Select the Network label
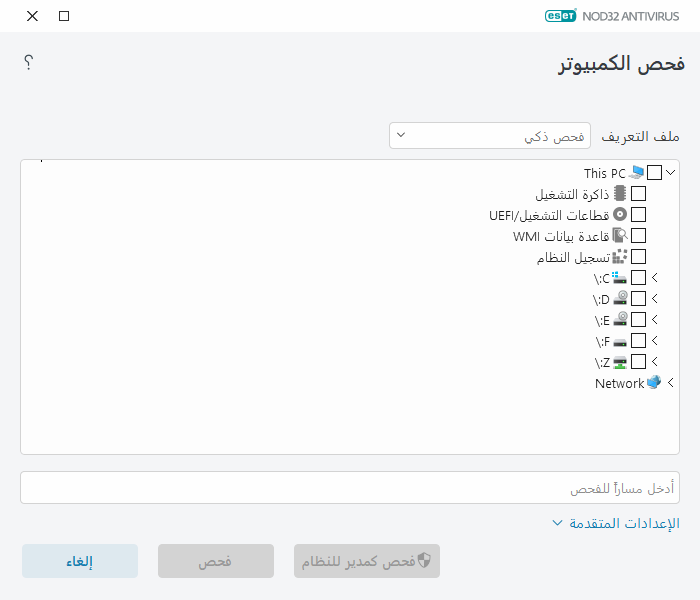 [x=620, y=383]
